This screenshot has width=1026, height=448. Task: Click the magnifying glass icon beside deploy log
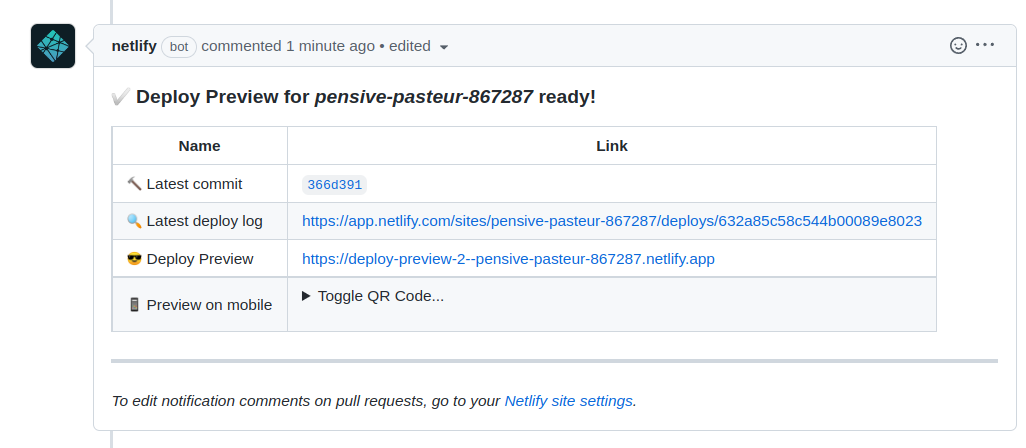(134, 221)
